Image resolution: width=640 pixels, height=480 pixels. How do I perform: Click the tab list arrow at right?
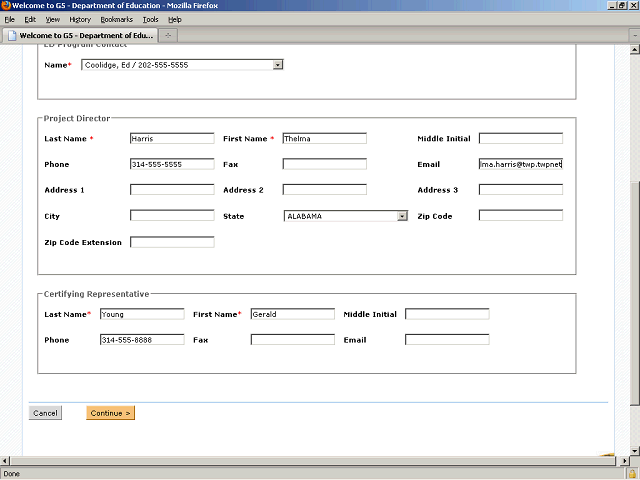click(x=635, y=36)
